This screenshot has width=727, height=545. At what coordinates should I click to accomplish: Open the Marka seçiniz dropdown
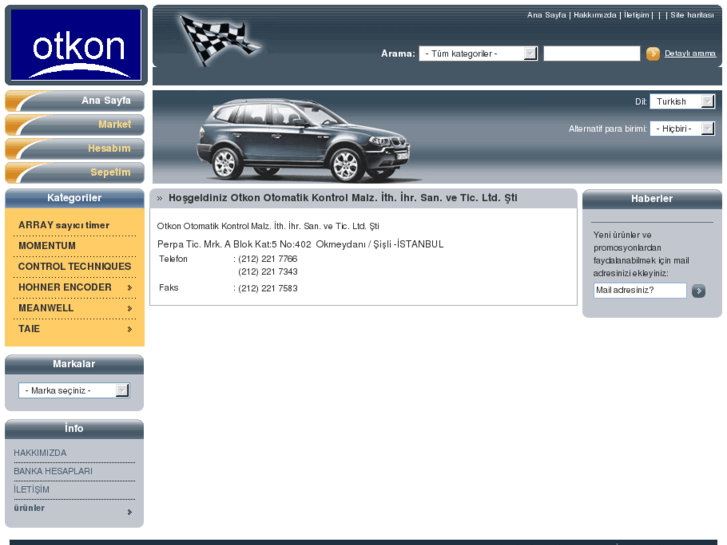coord(74,391)
